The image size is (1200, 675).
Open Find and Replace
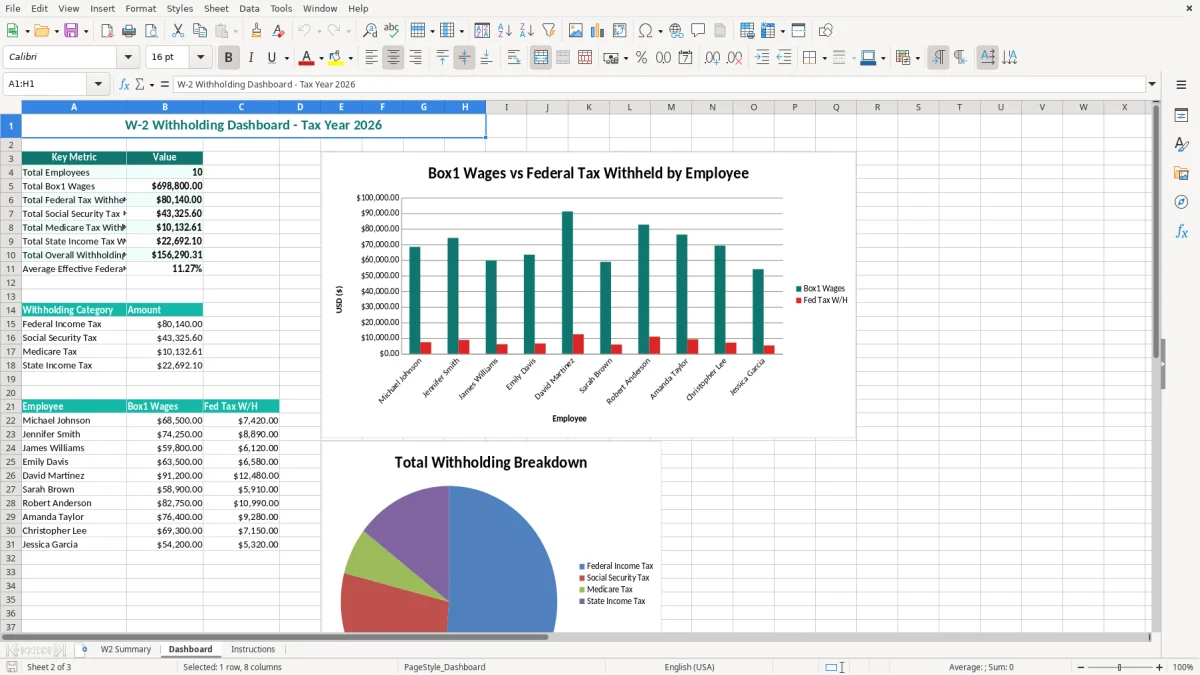coord(370,31)
